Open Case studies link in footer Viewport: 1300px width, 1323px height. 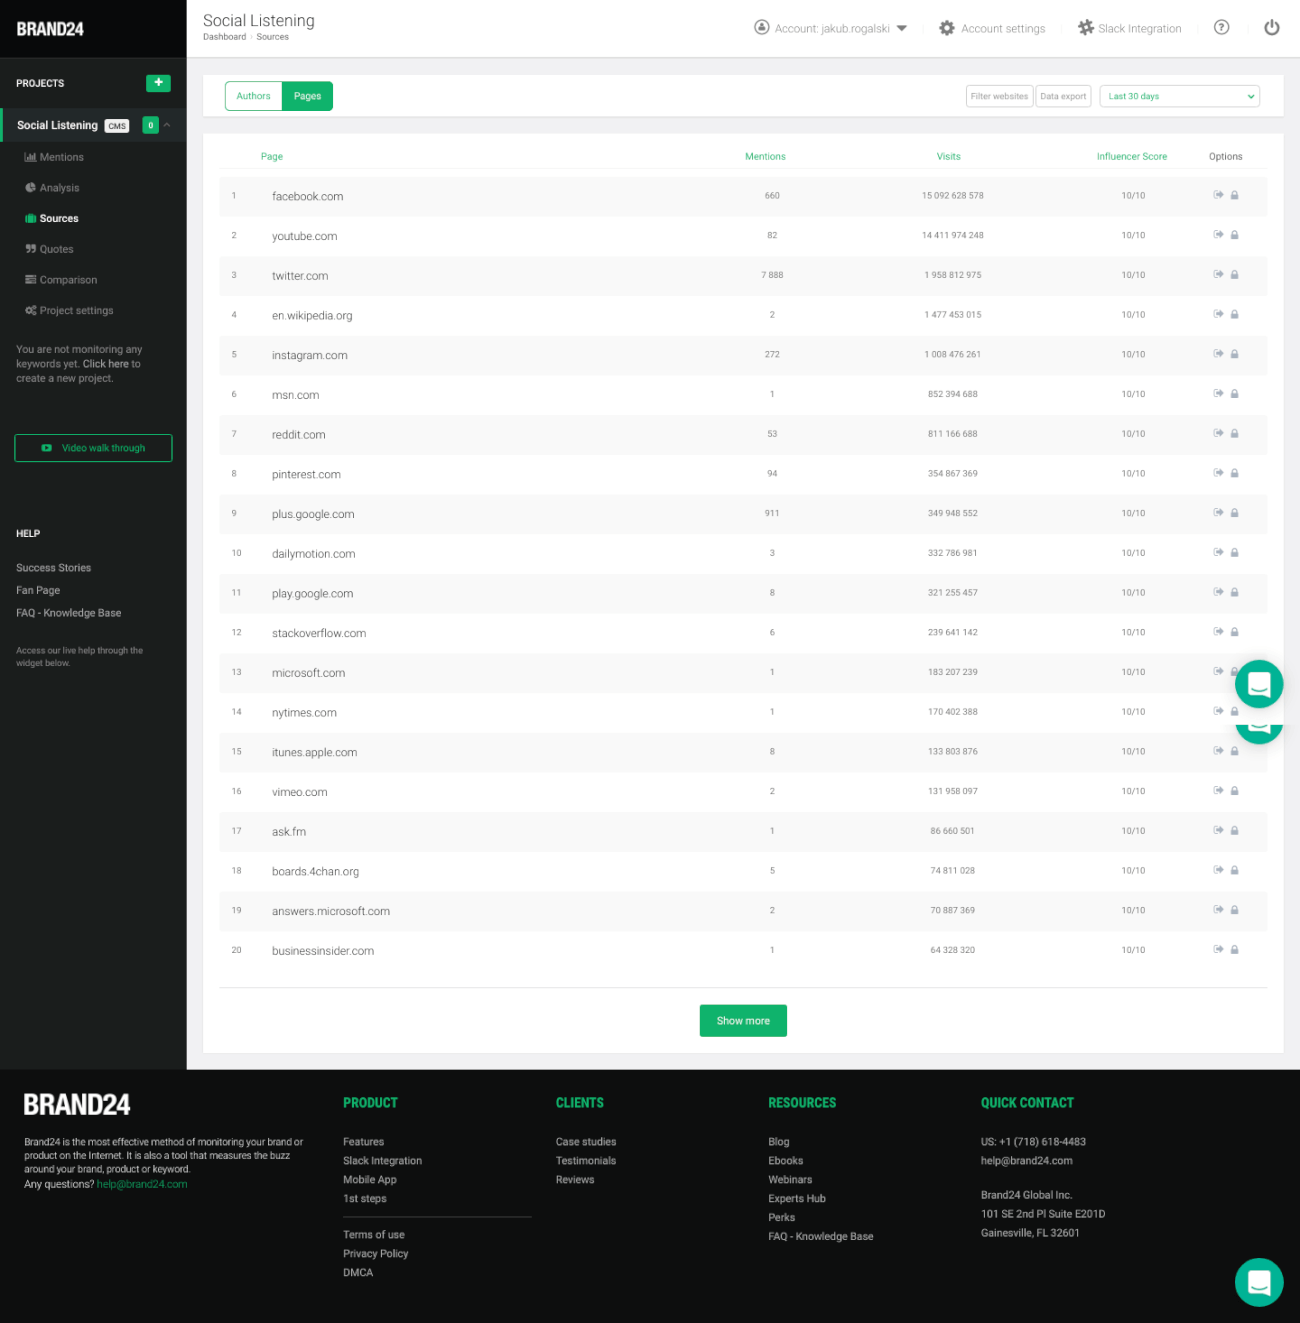coord(586,1142)
